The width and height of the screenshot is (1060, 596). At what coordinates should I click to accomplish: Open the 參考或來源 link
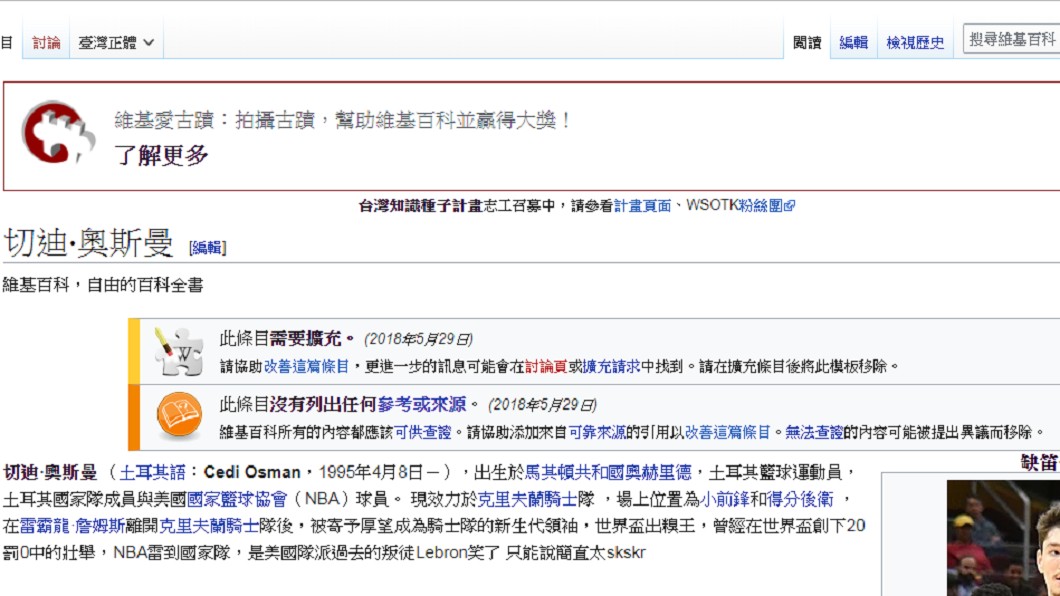pos(422,404)
